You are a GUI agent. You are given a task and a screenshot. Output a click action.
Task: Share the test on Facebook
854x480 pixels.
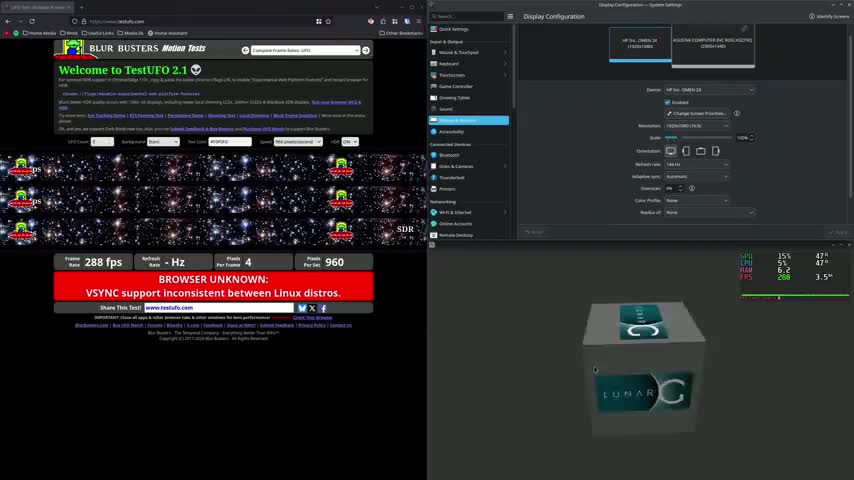323,308
